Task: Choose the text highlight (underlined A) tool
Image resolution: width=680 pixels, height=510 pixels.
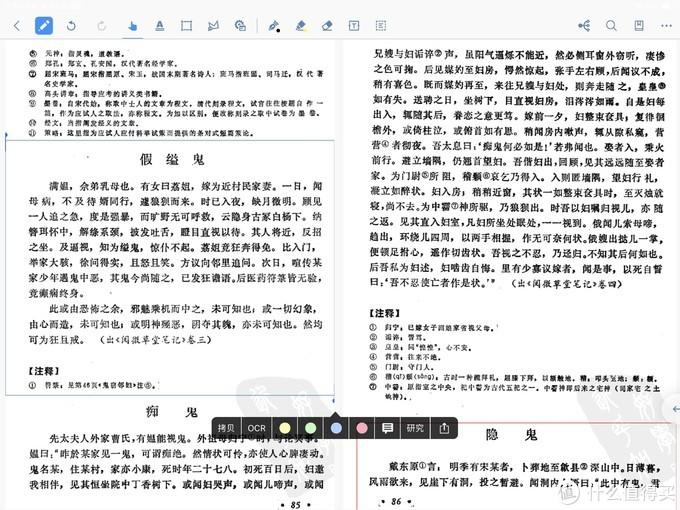Action: click(x=160, y=26)
